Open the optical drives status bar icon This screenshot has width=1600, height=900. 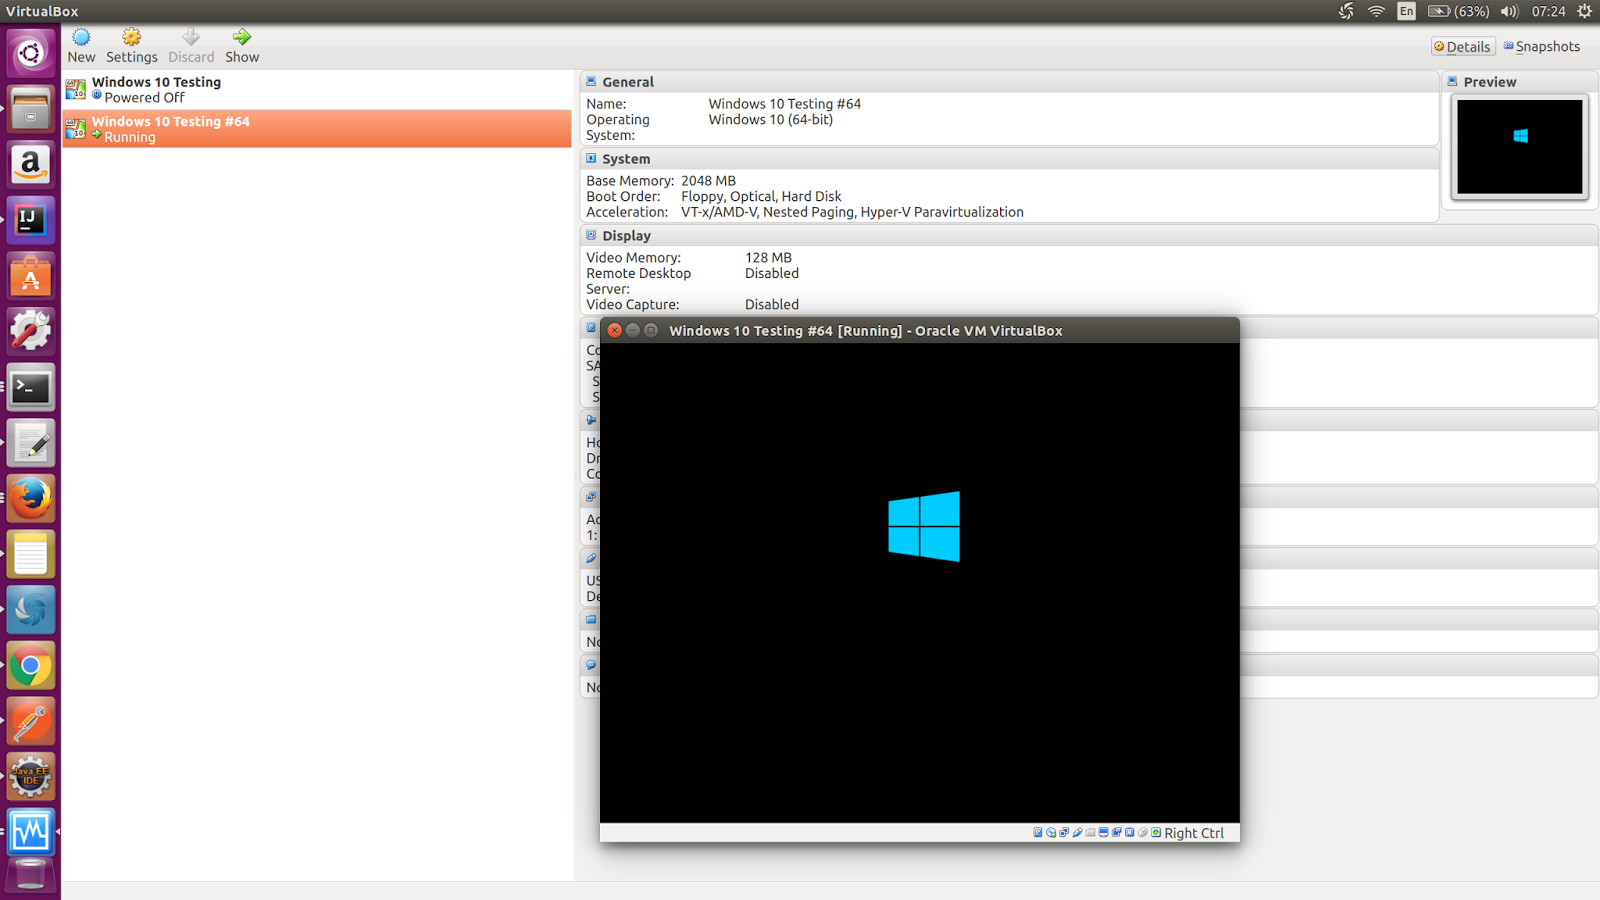(x=1049, y=832)
